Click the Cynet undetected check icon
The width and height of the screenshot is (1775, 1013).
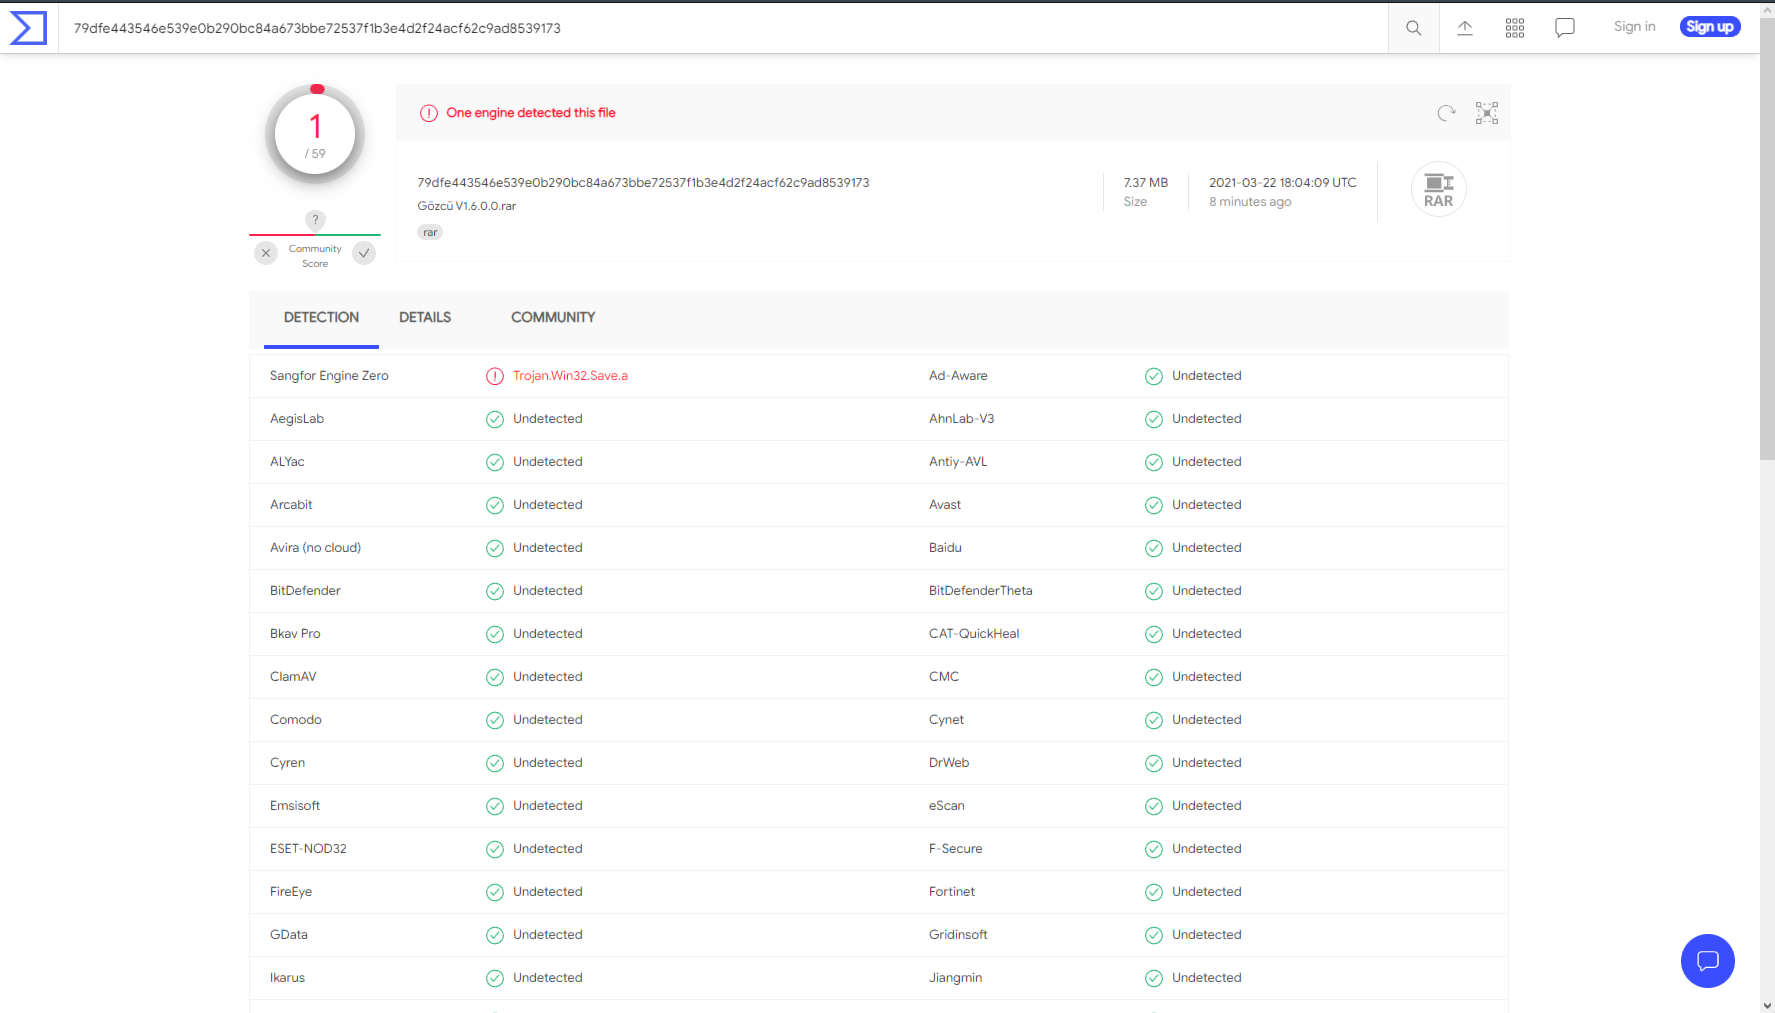tap(1154, 720)
